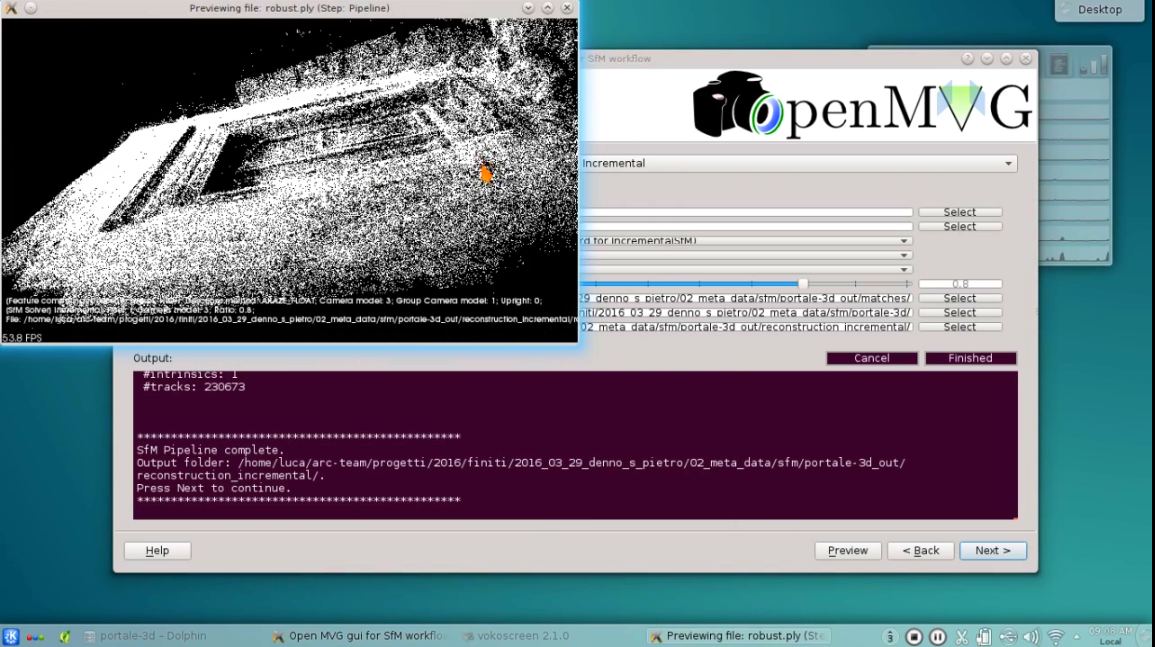Open Klipper via the scissors tray icon
1155x647 pixels.
coord(962,636)
